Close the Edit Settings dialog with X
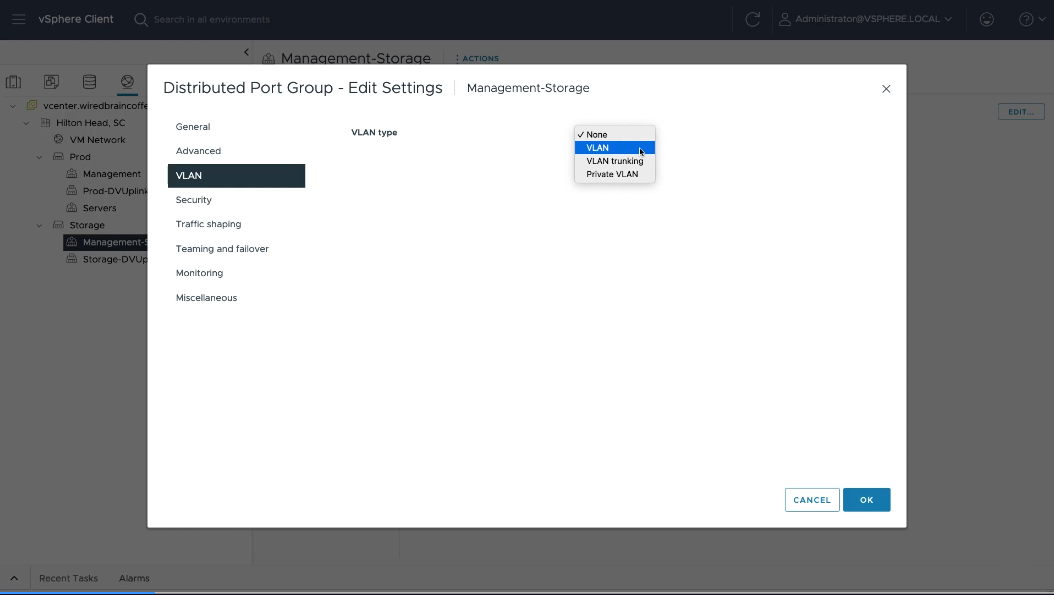The width and height of the screenshot is (1054, 595). click(885, 89)
